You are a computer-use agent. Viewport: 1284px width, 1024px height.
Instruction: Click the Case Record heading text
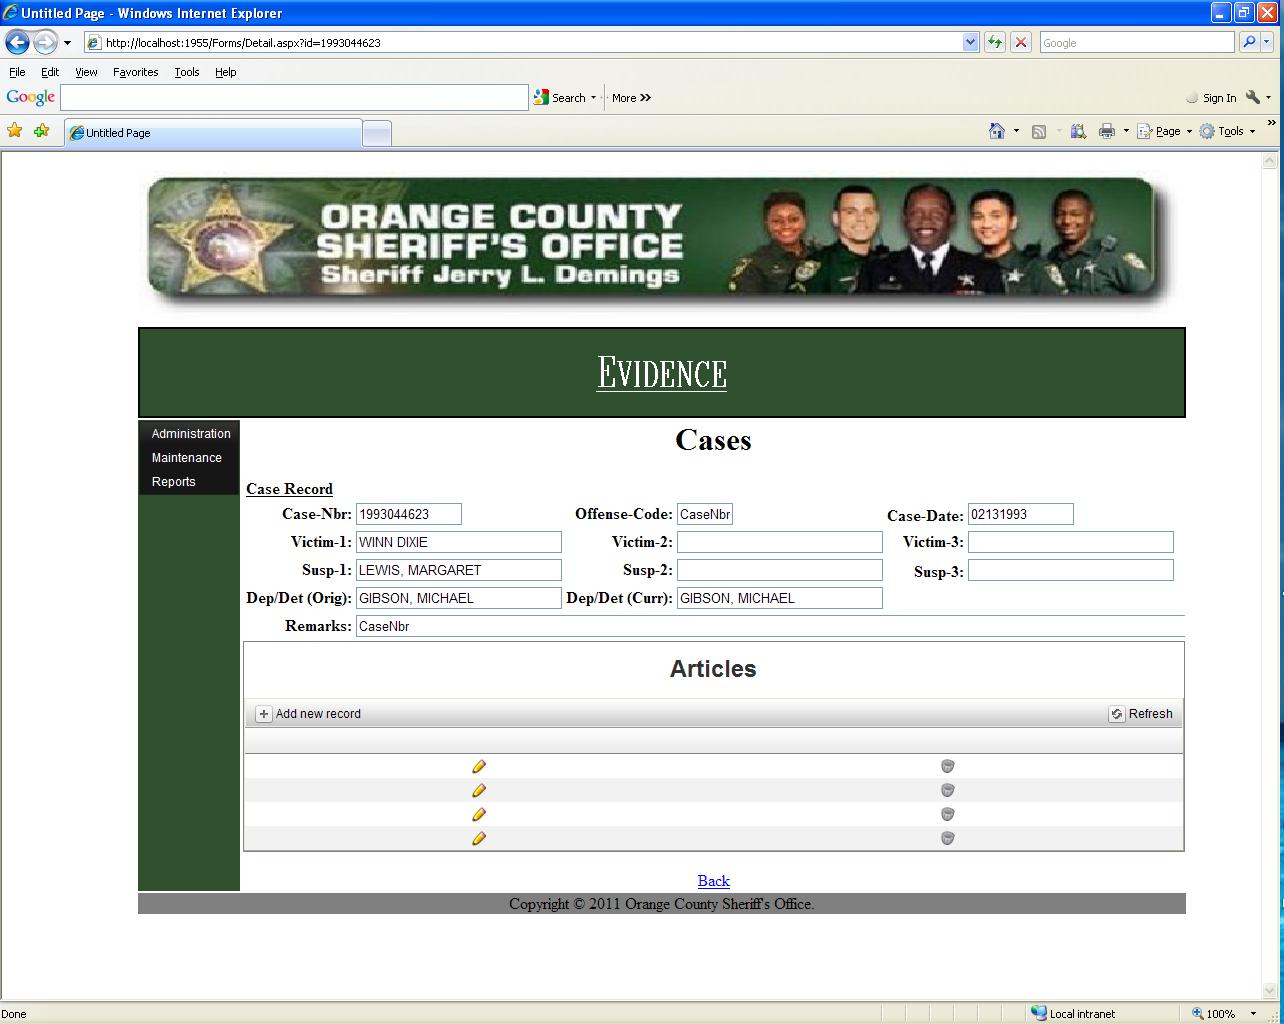click(289, 489)
